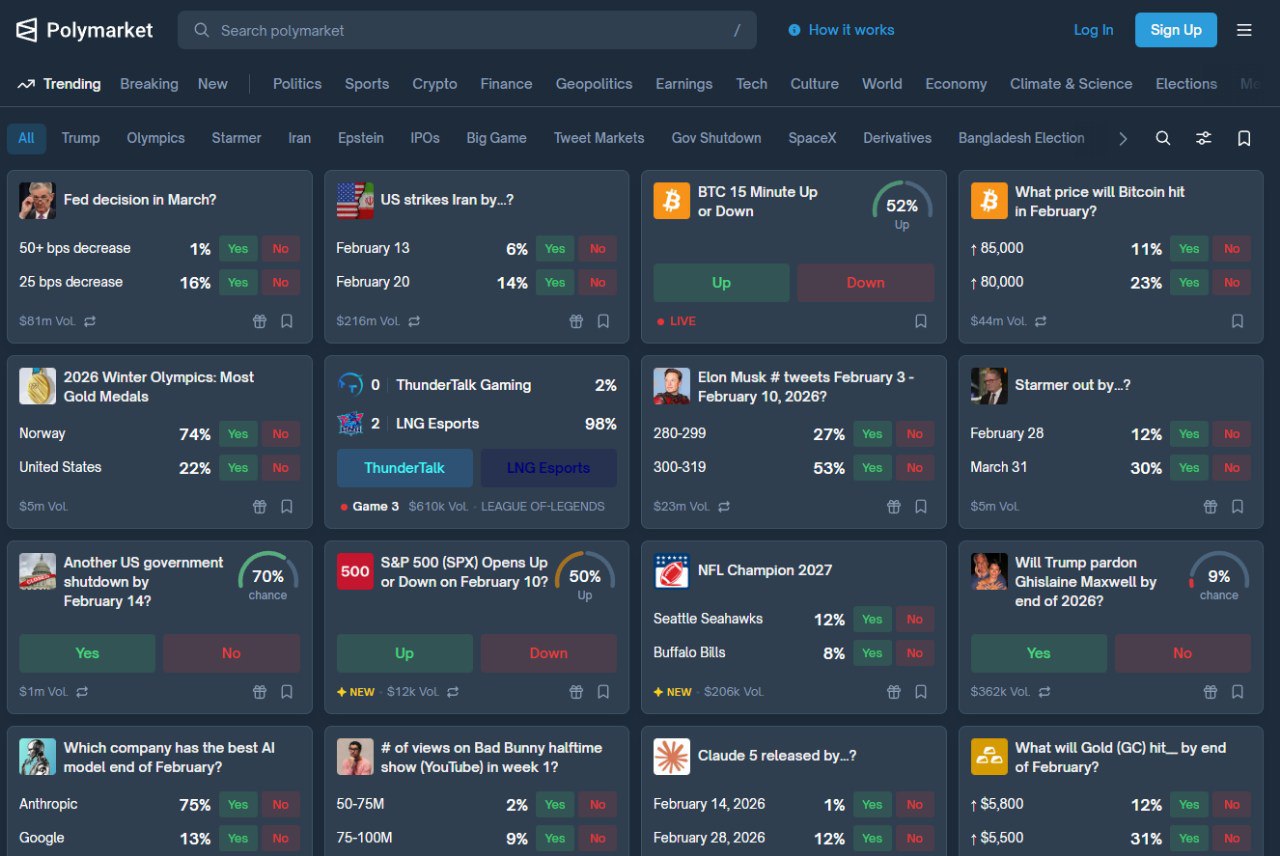This screenshot has height=856, width=1280.
Task: Click the Polymarket logo icon
Action: [x=27, y=30]
